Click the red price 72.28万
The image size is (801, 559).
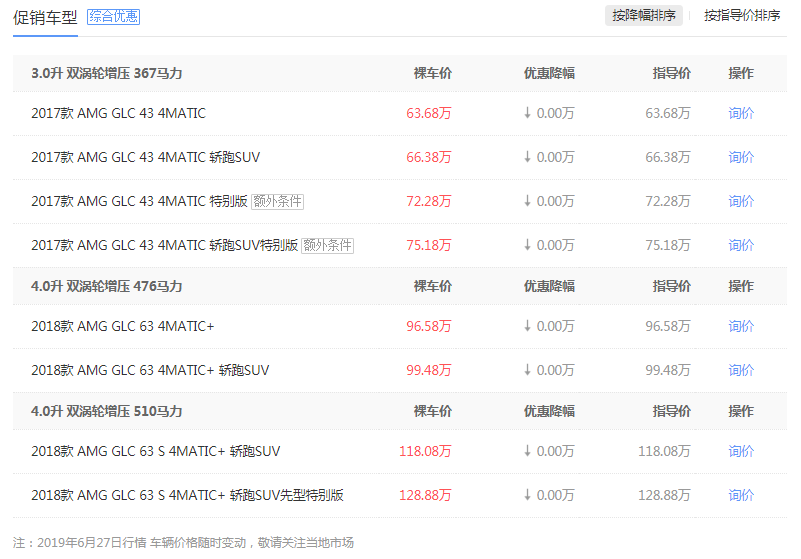pyautogui.click(x=429, y=201)
